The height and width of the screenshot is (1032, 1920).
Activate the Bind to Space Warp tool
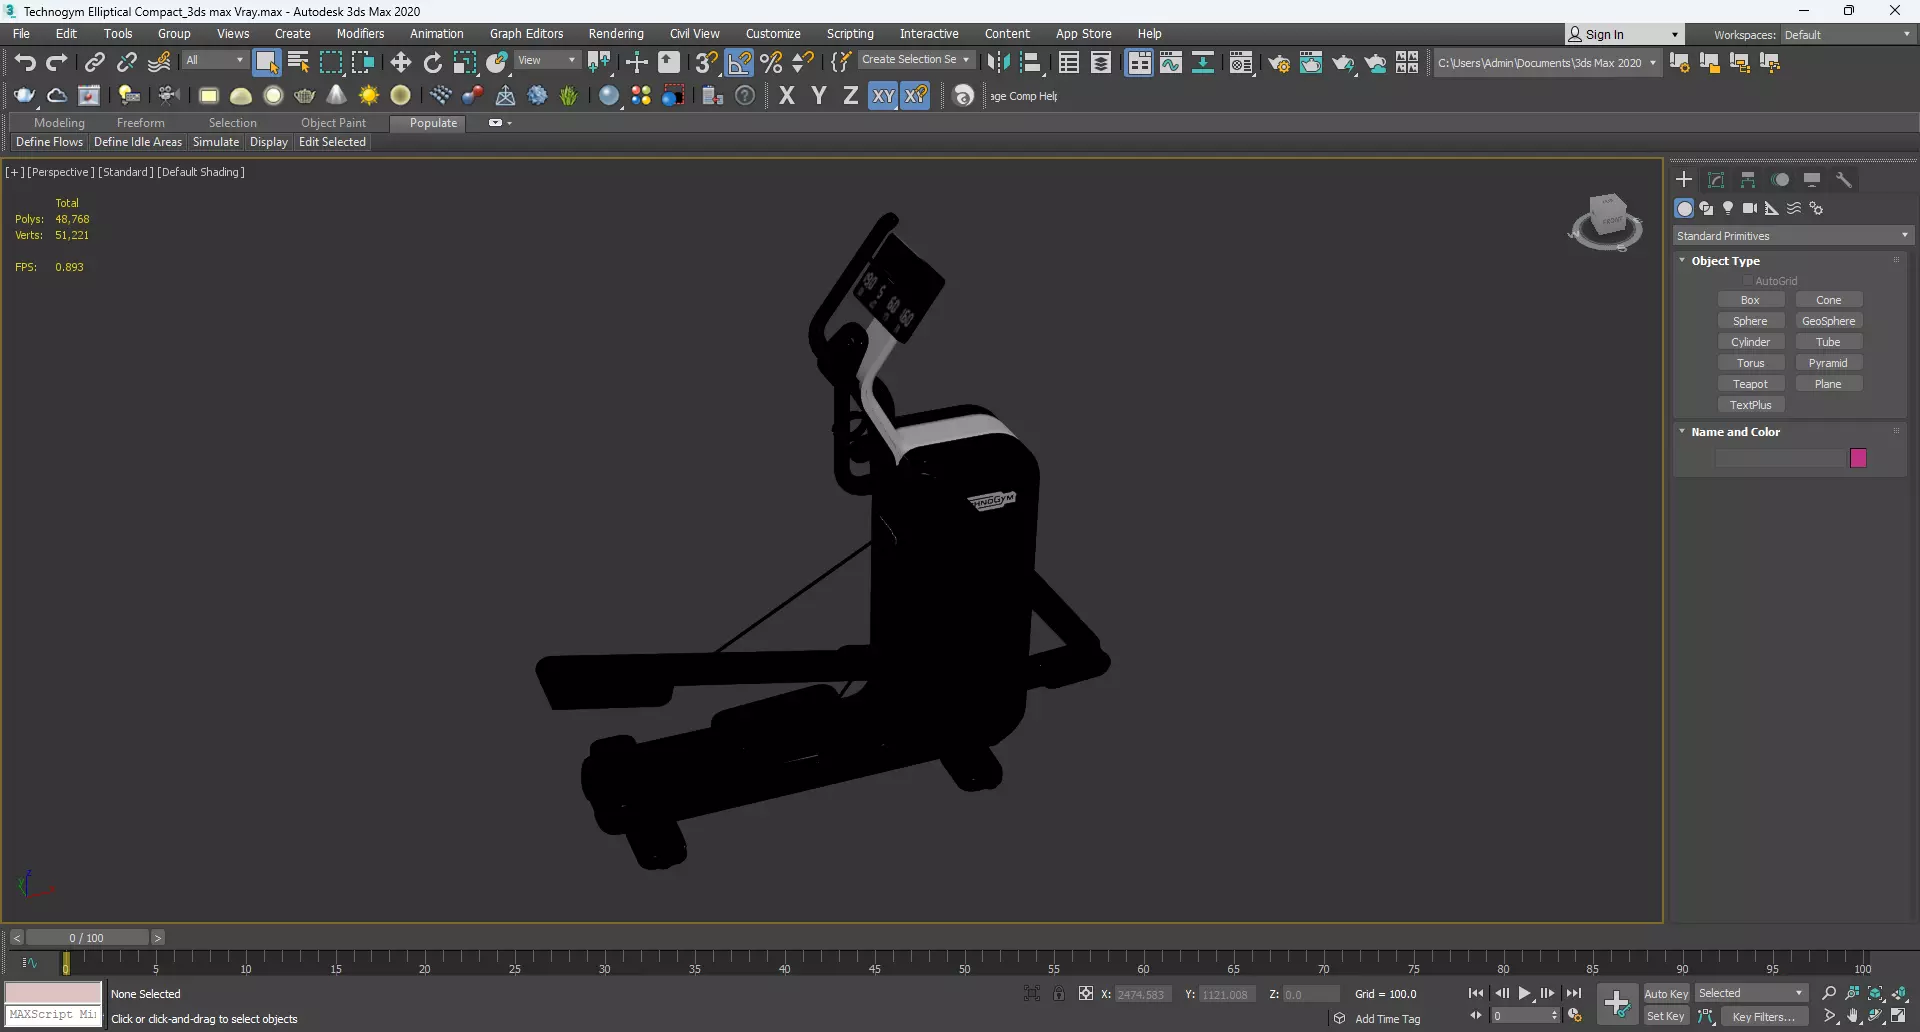click(x=159, y=63)
